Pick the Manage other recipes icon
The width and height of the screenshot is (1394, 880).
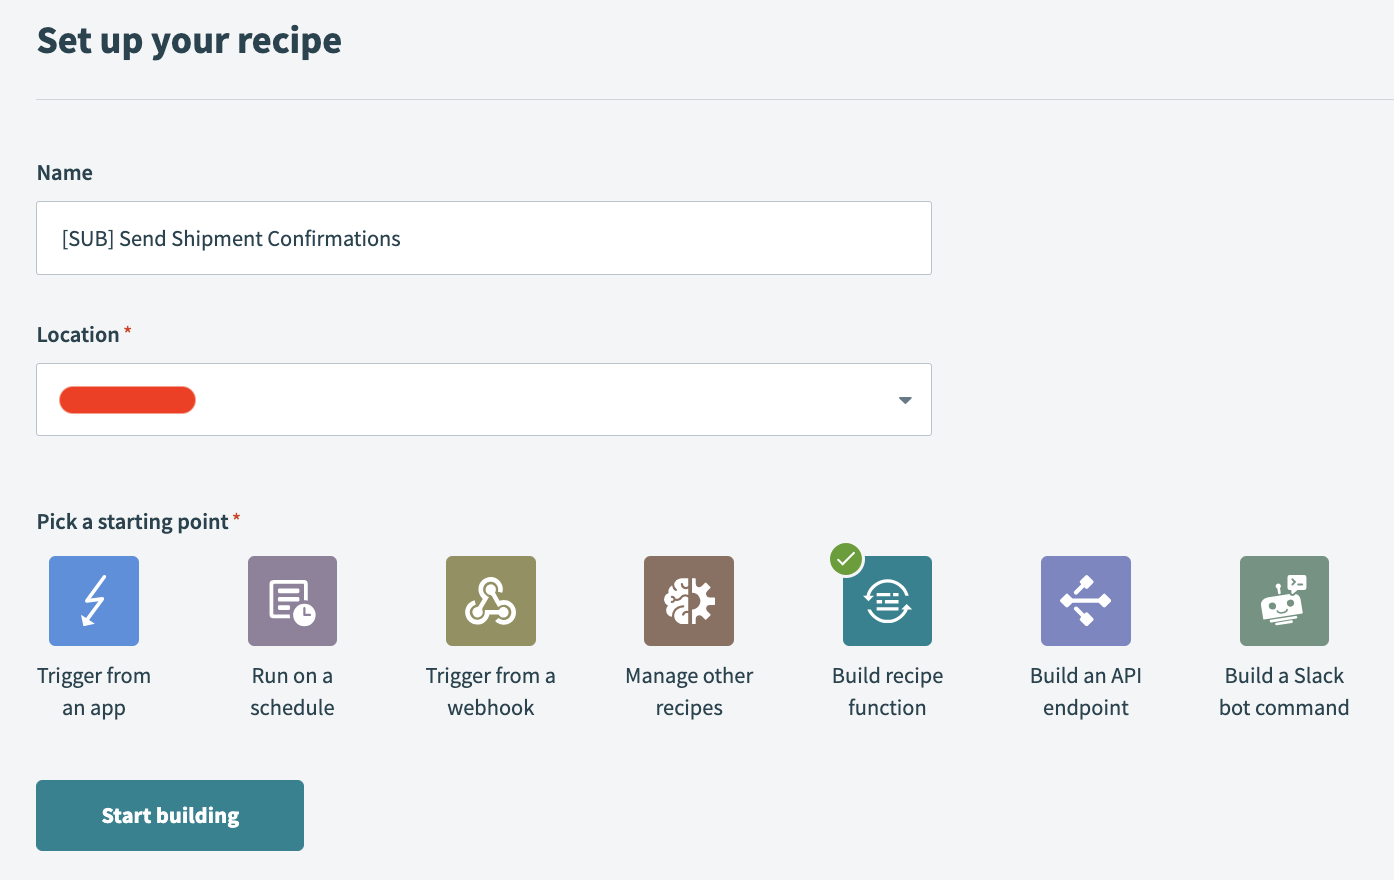[x=688, y=600]
